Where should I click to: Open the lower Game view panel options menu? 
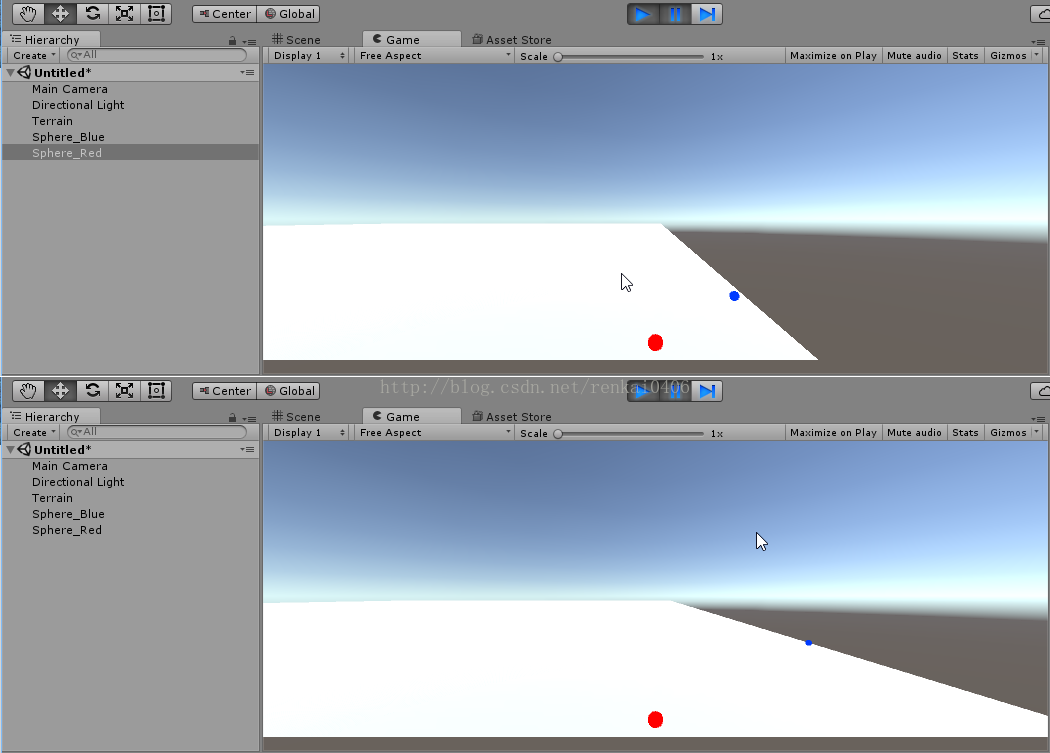click(1040, 419)
